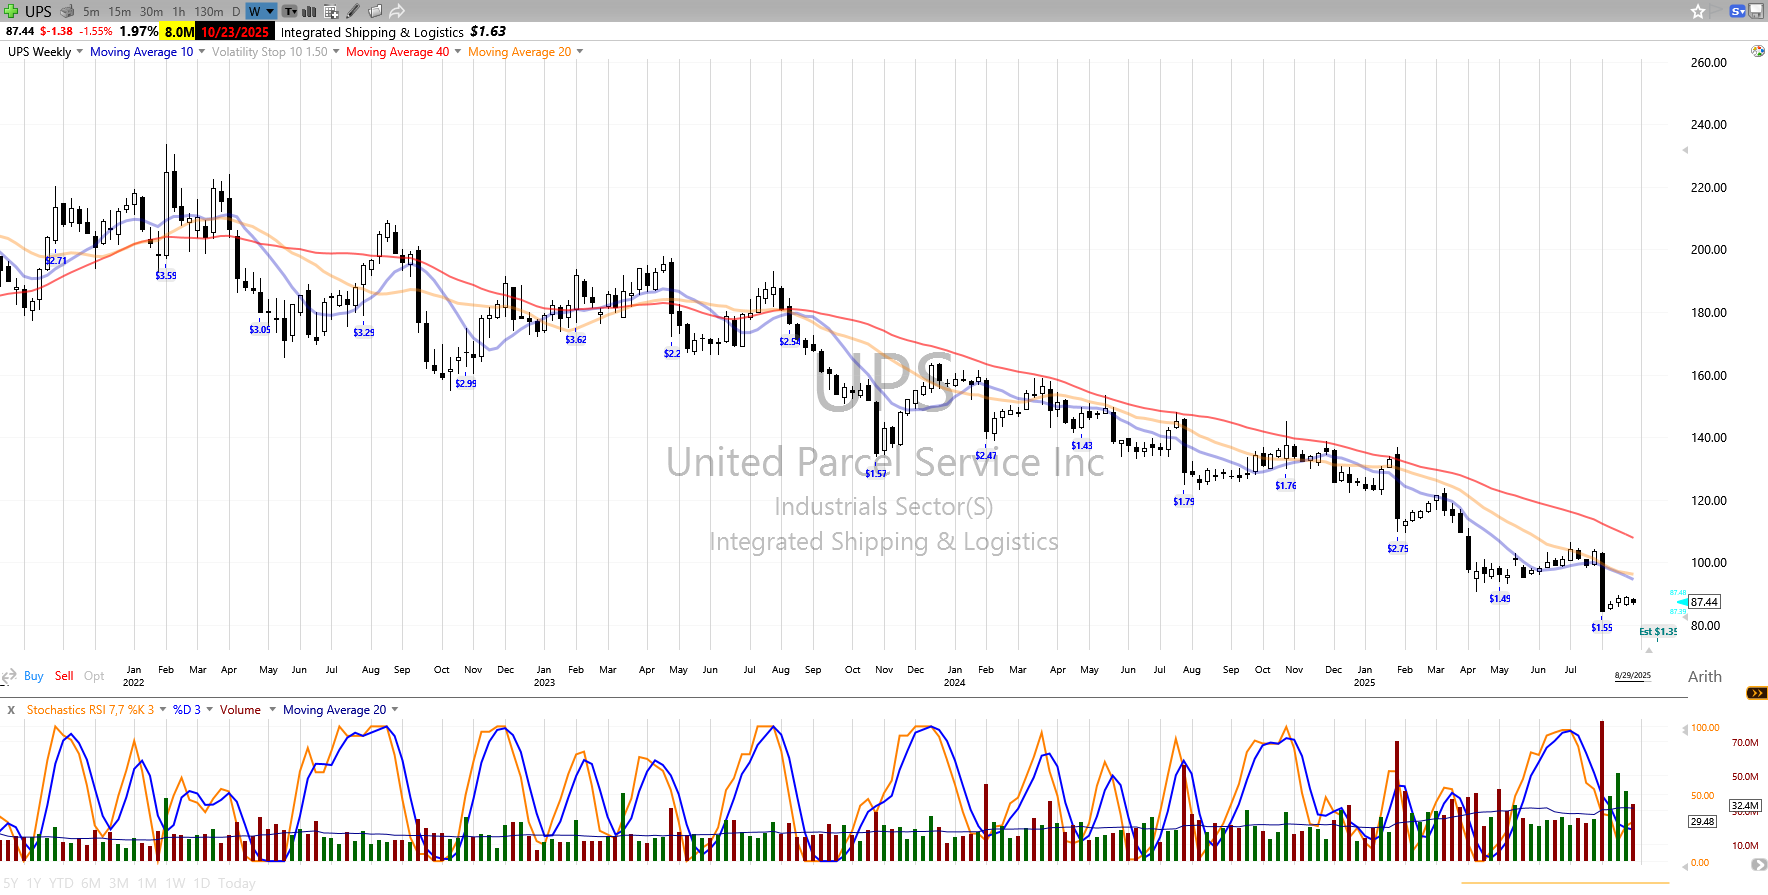This screenshot has height=895, width=1768.
Task: Click the $1.55 earnings marker
Action: (x=1602, y=628)
